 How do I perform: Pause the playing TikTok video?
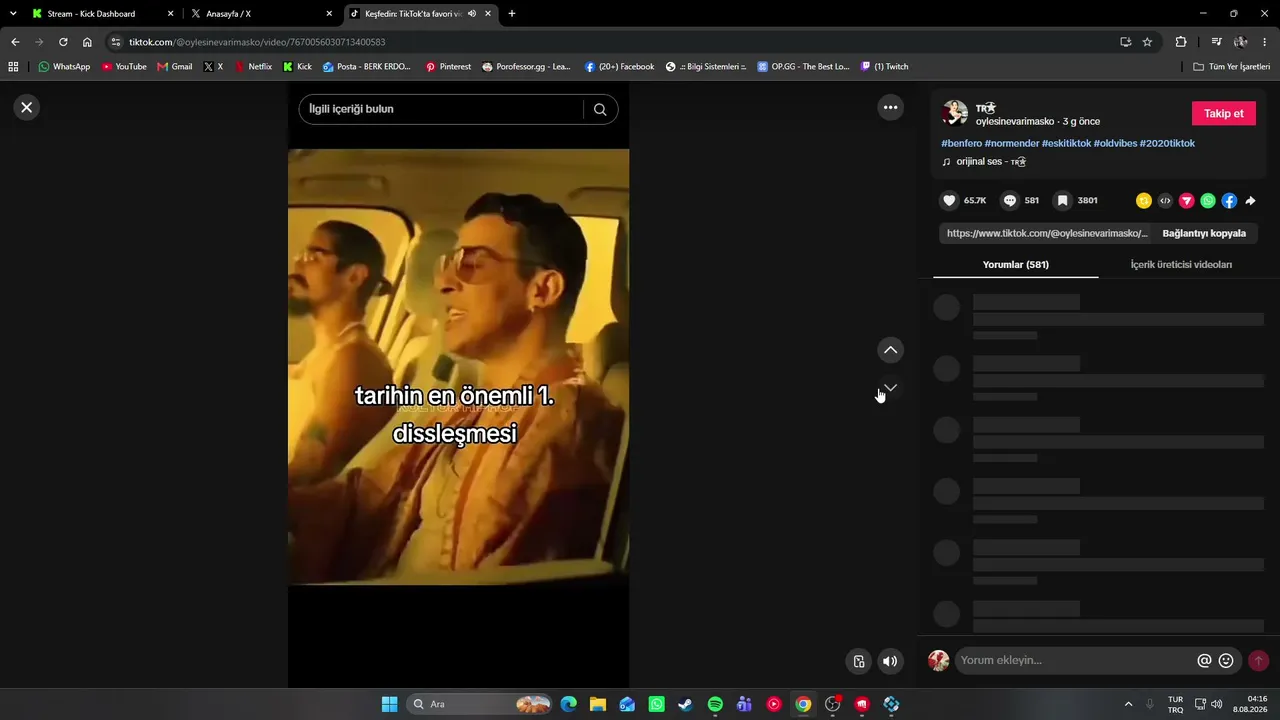tap(458, 367)
